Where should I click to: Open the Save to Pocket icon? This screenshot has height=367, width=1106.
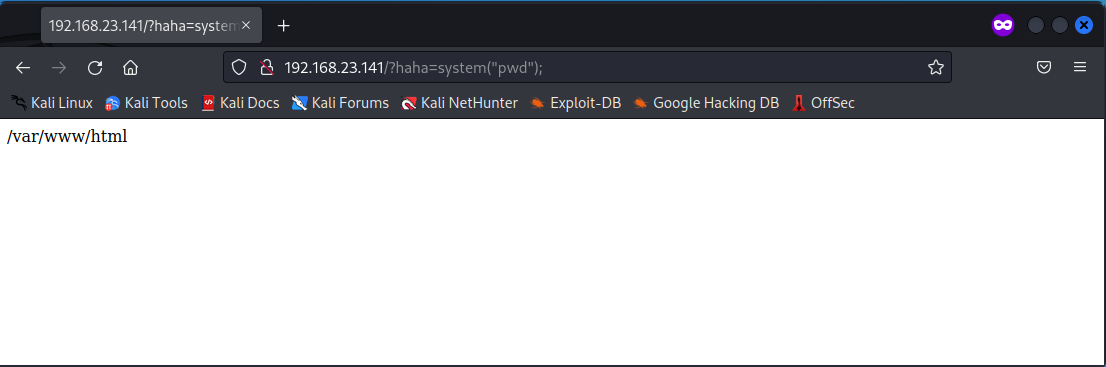pyautogui.click(x=1044, y=68)
